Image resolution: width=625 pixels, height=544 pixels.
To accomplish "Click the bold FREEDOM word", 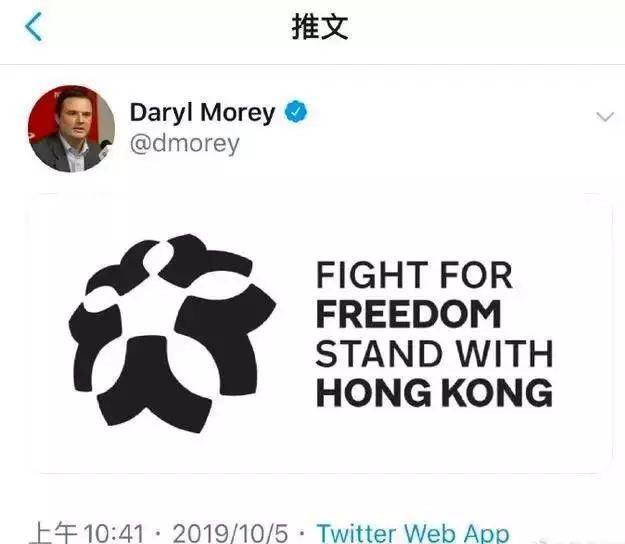I will coord(408,314).
